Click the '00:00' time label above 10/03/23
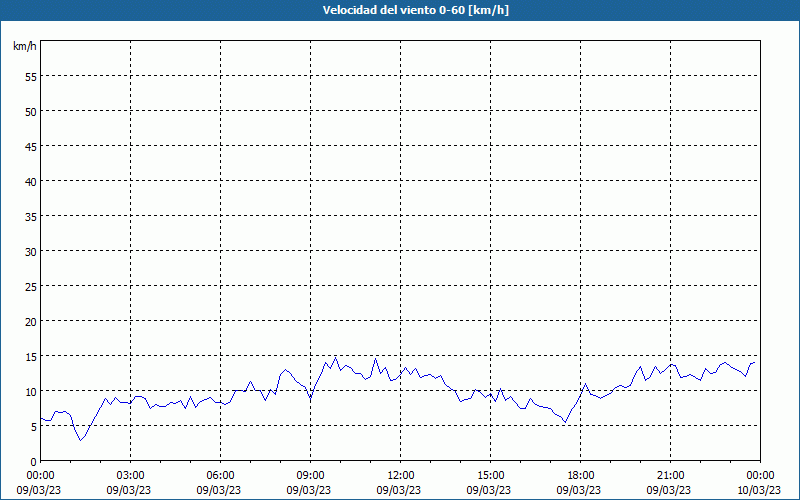 click(x=760, y=475)
